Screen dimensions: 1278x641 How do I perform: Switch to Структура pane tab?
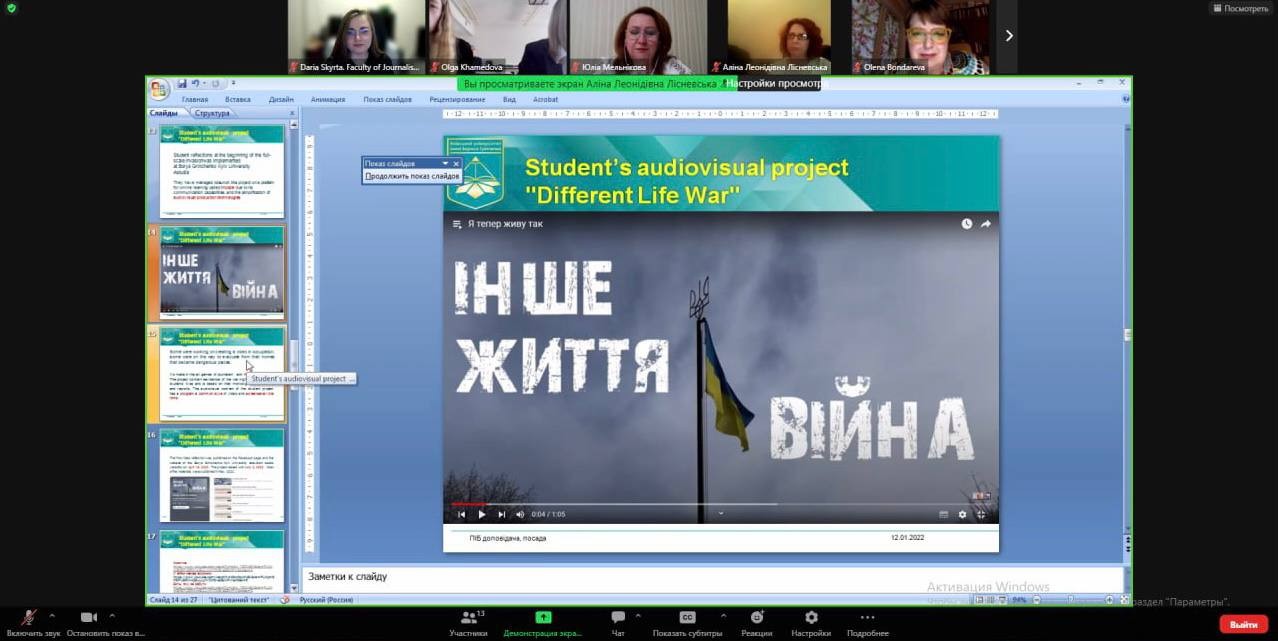pos(212,113)
